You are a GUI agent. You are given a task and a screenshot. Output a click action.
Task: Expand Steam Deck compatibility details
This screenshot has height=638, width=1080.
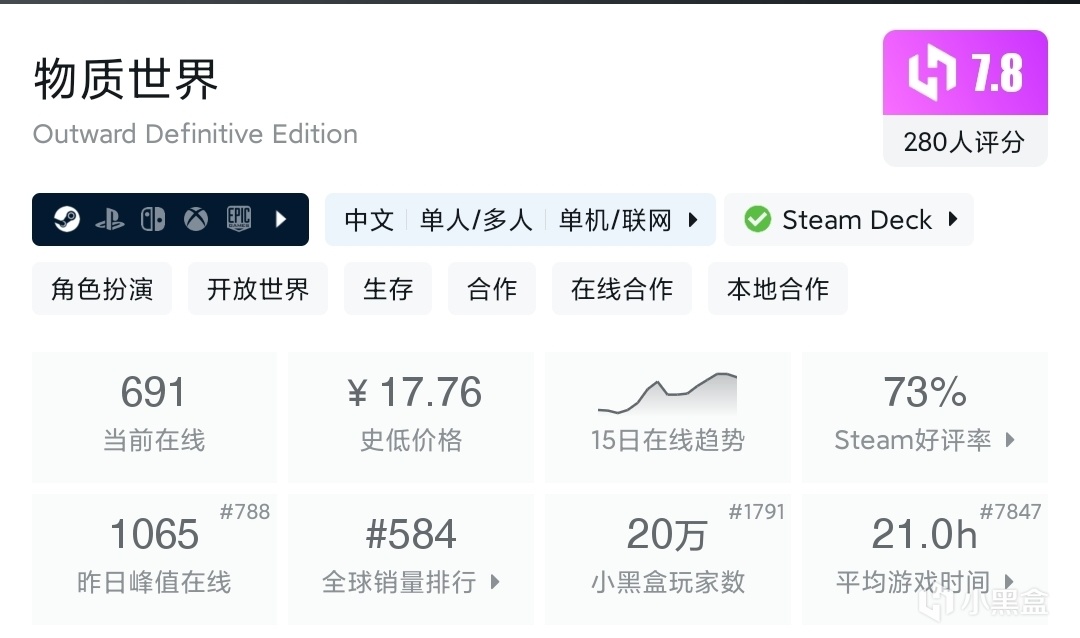pos(953,219)
